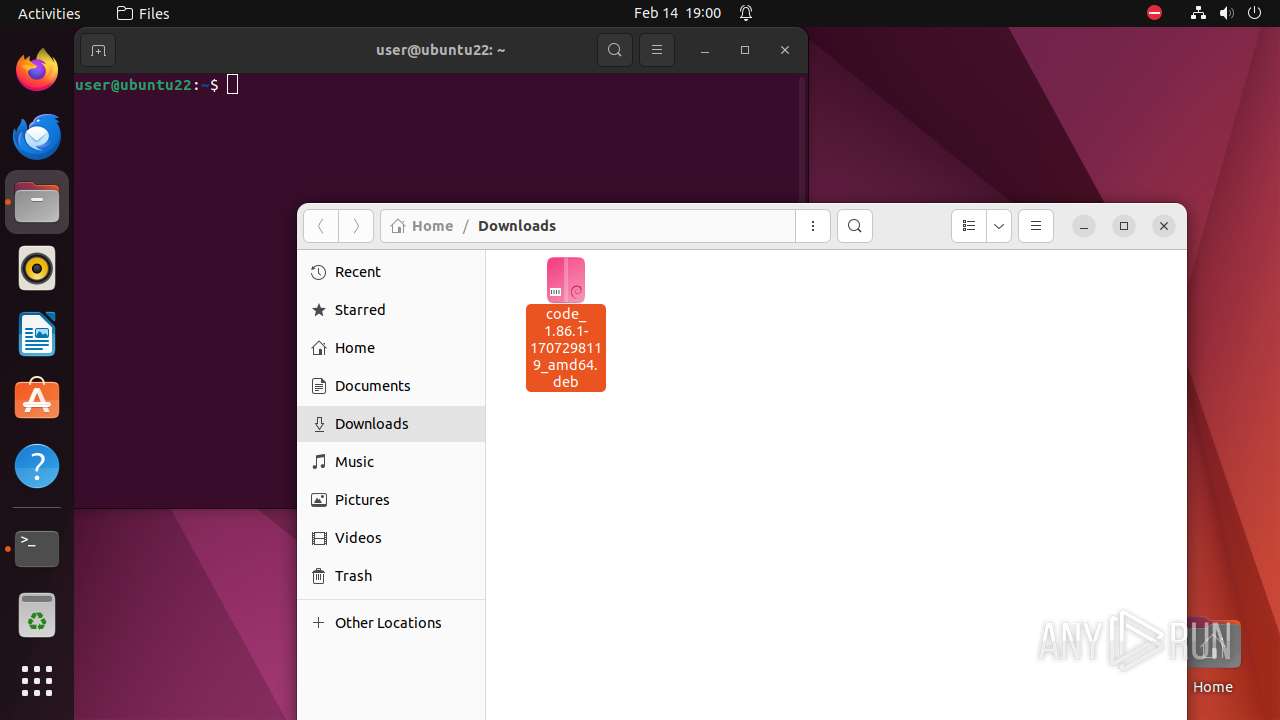Image resolution: width=1280 pixels, height=720 pixels.
Task: Open Documents in the Files sidebar
Action: [x=391, y=386]
